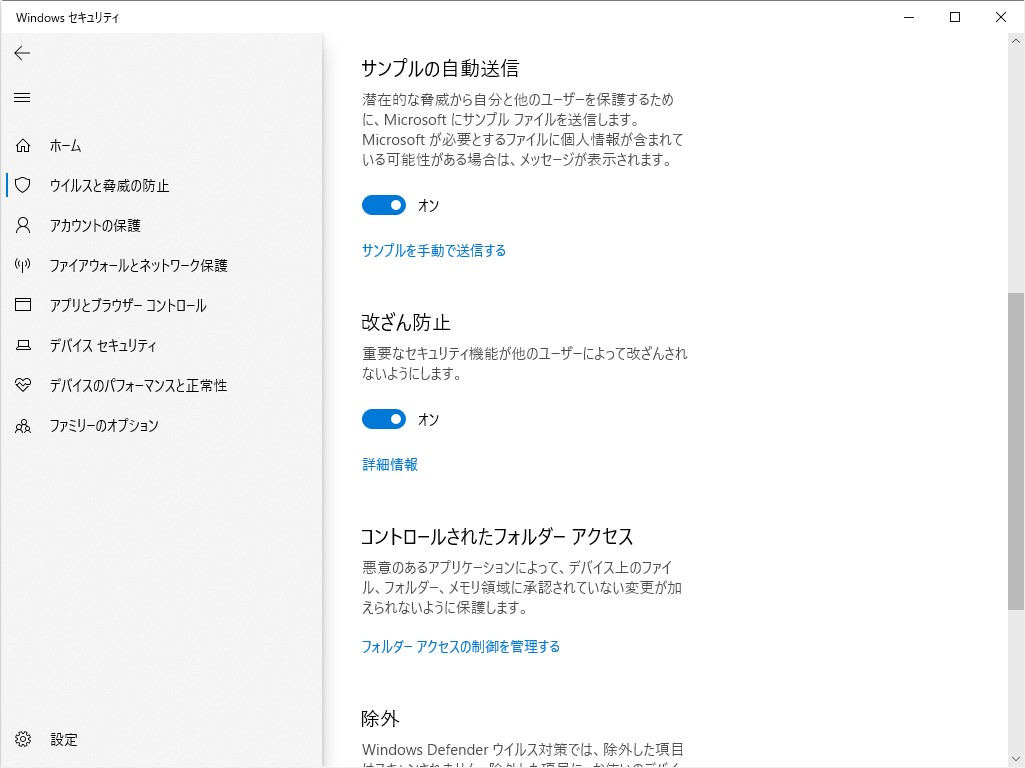Go to アプリとブラウザー コントロール
The image size is (1025, 768).
tap(161, 305)
